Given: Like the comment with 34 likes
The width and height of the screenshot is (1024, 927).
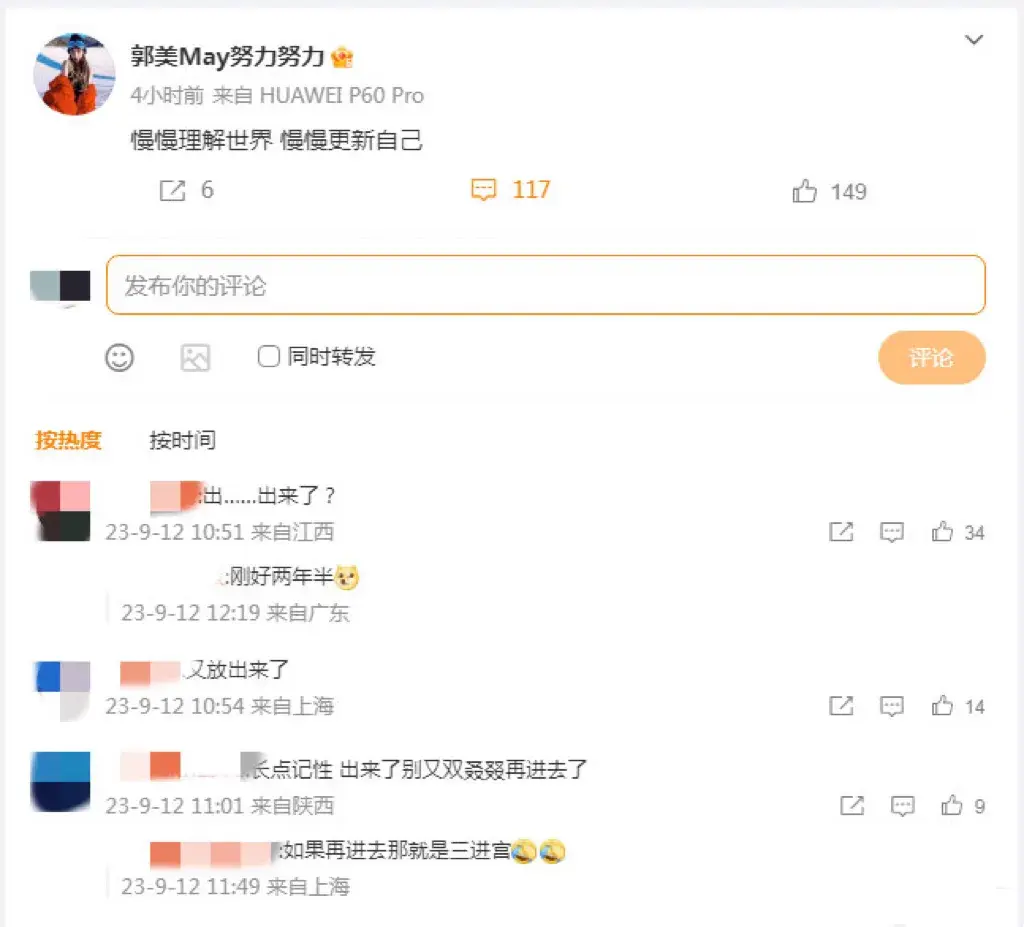Looking at the screenshot, I should pos(942,533).
